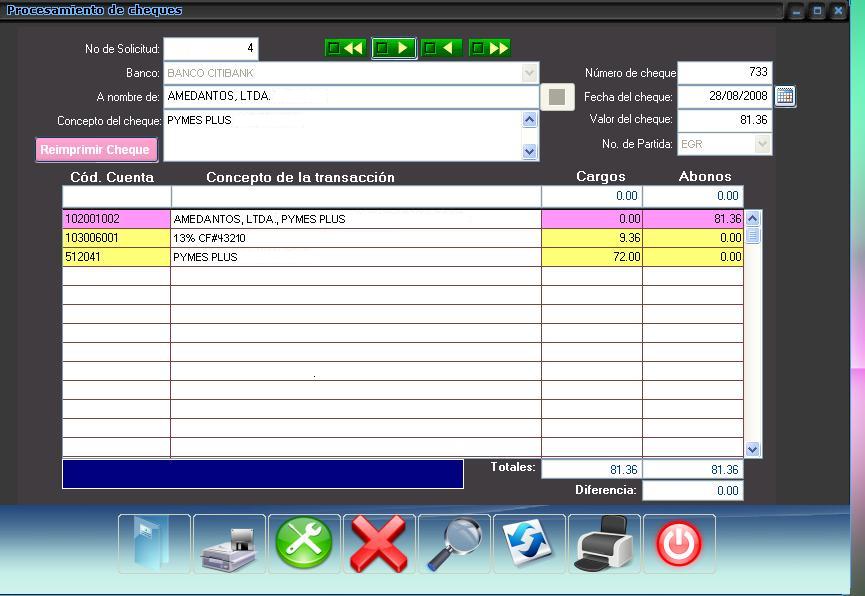The width and height of the screenshot is (865, 596).
Task: Click the dark blue status box
Action: [x=263, y=474]
